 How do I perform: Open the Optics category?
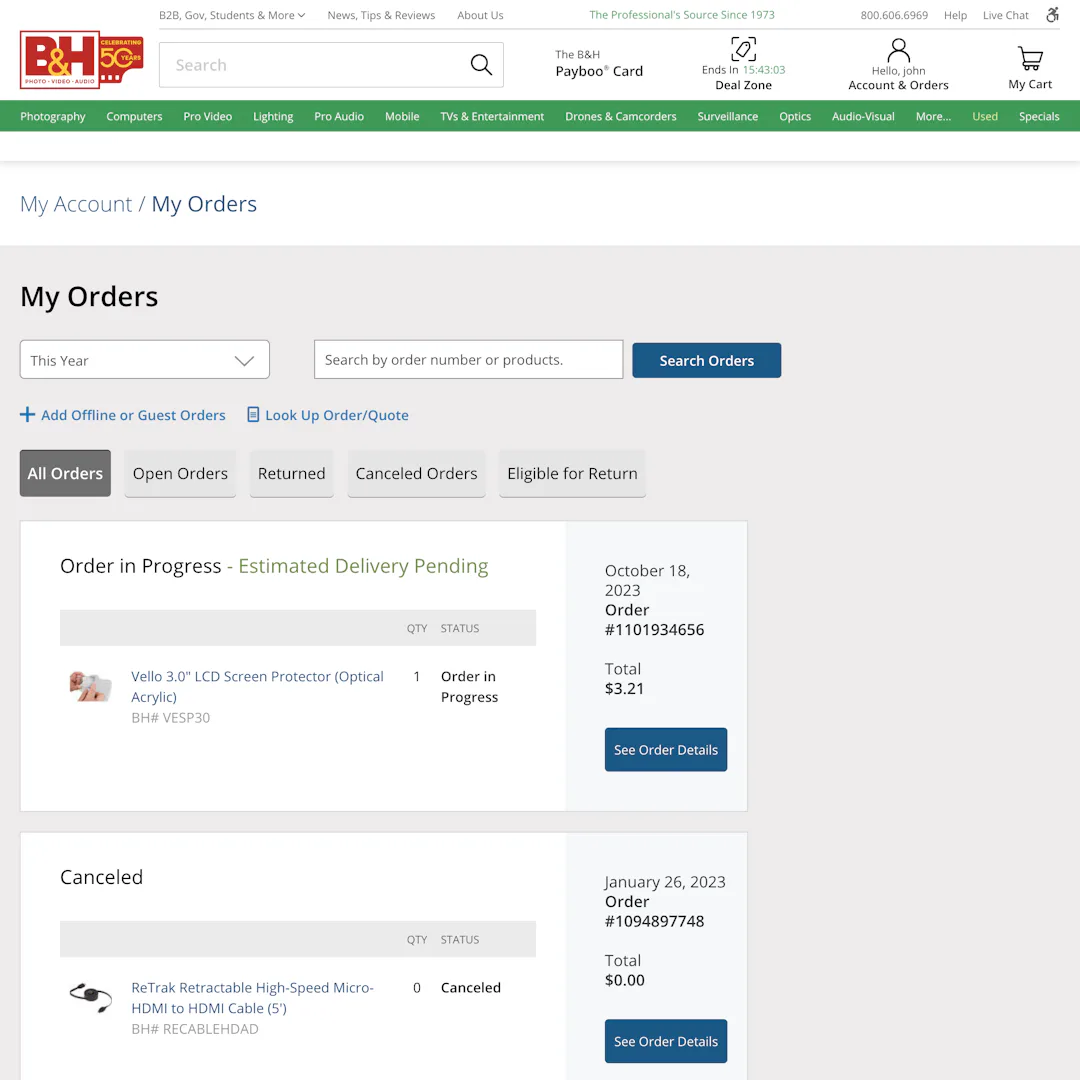pos(795,116)
